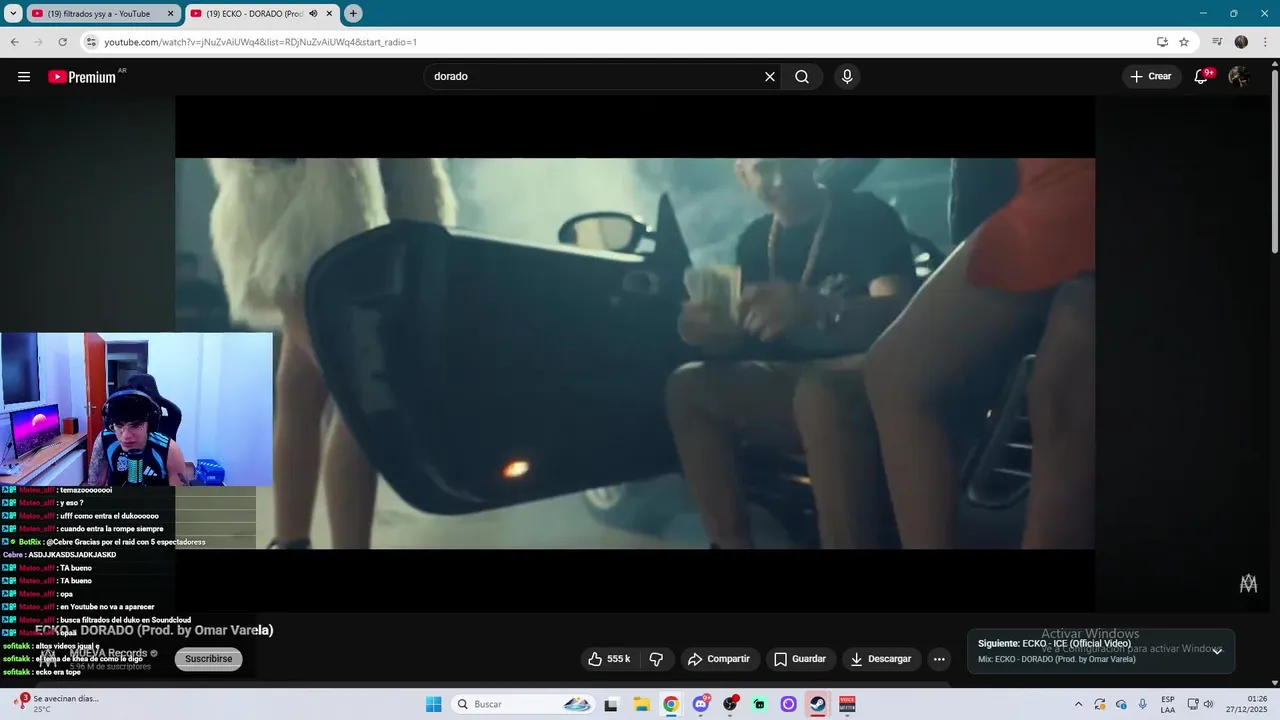Click the Descargar button

point(881,659)
